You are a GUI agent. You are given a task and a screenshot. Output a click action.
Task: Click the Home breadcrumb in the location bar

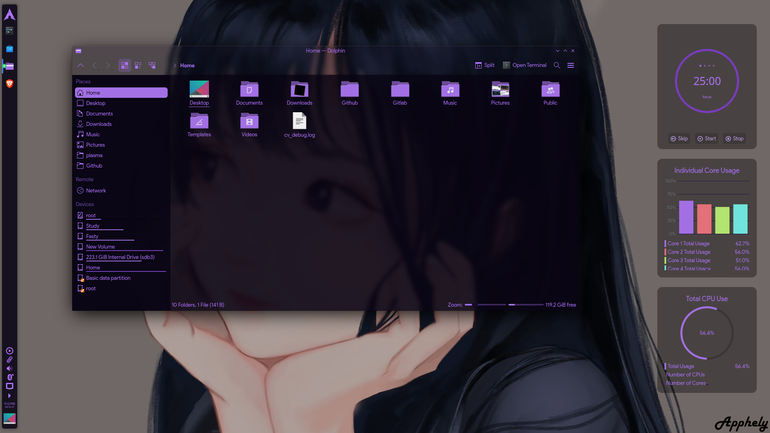click(x=187, y=65)
